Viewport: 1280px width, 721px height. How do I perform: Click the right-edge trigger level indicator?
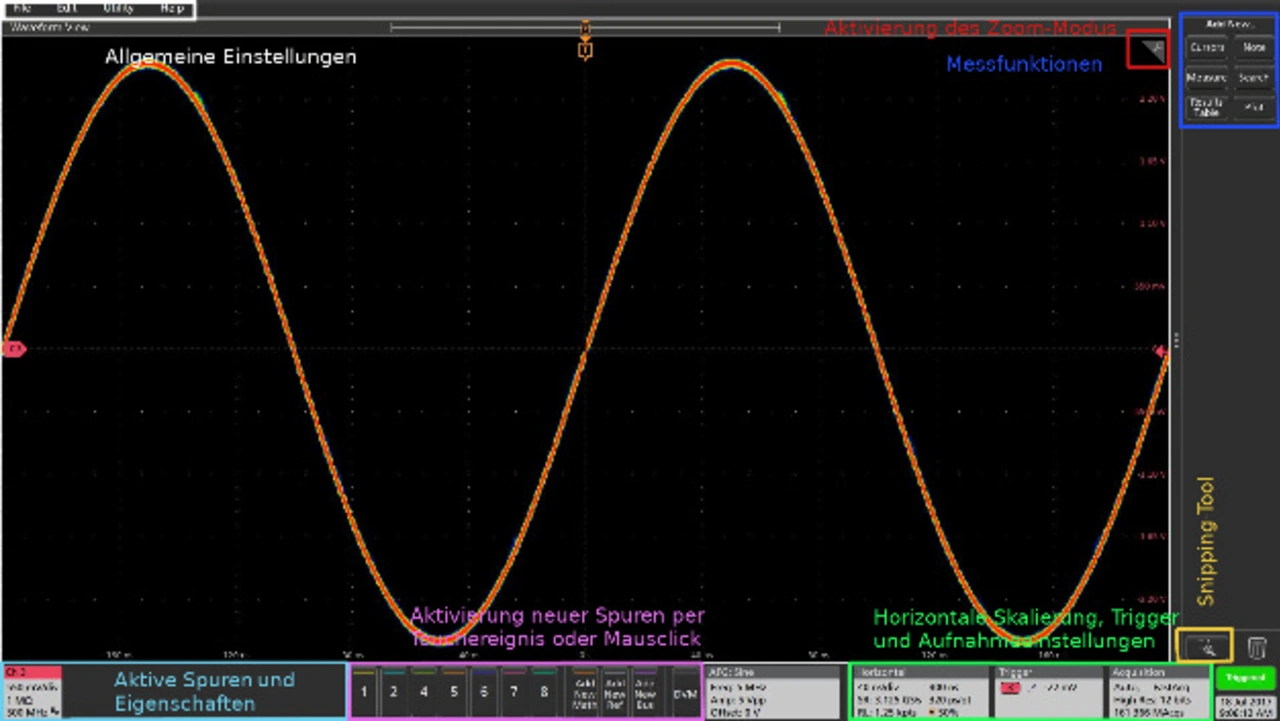click(1162, 349)
